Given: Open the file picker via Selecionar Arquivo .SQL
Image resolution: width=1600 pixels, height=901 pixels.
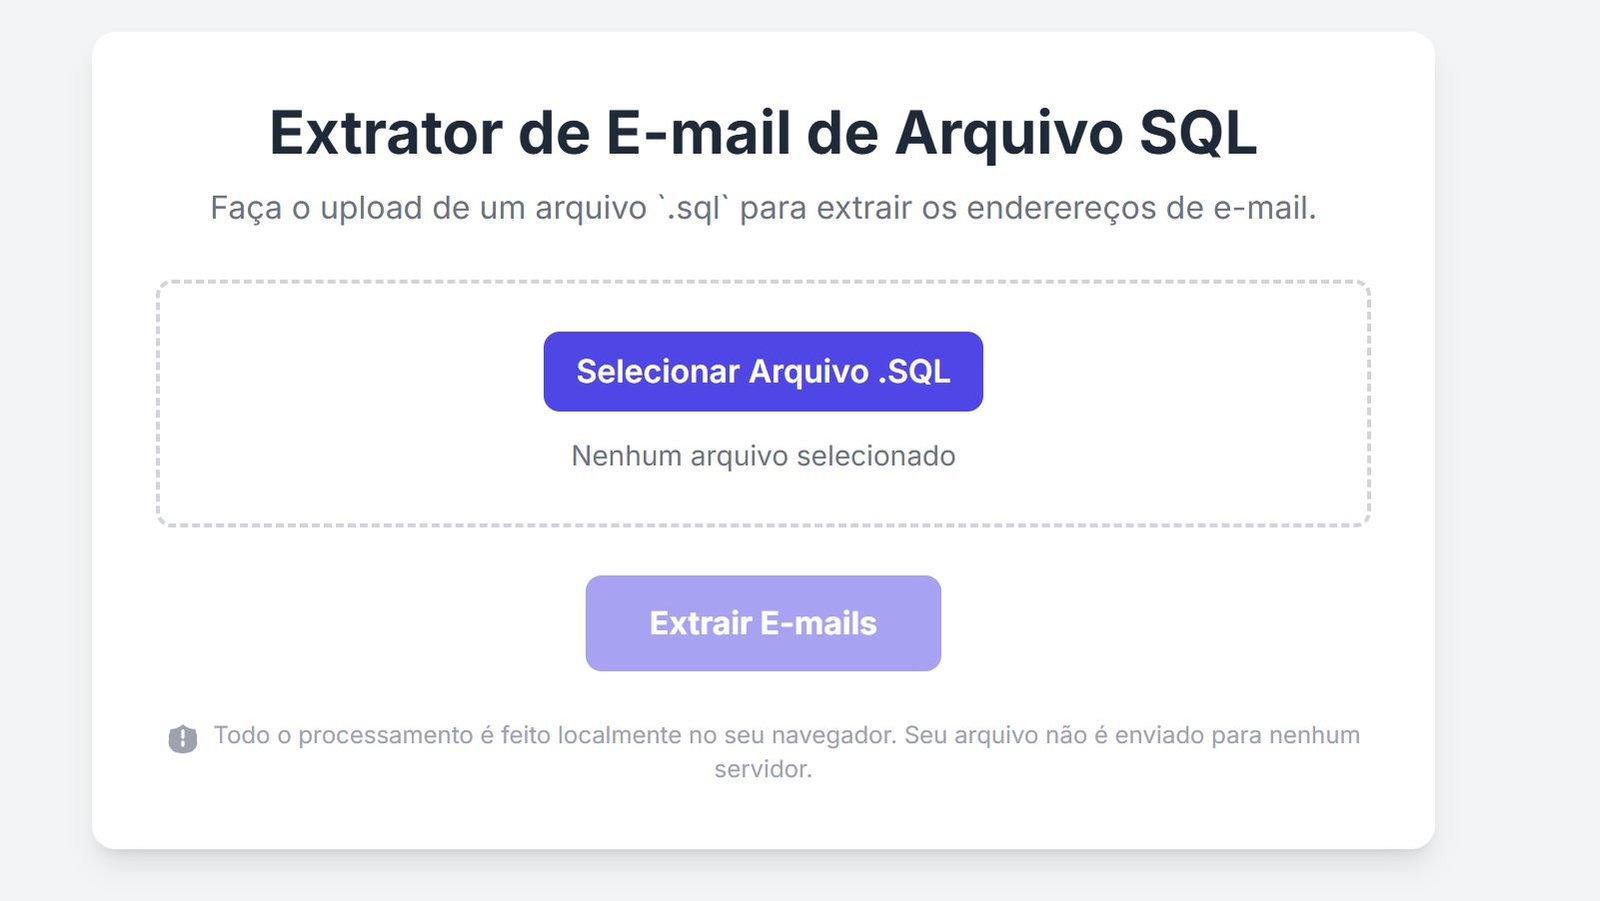Looking at the screenshot, I should (x=762, y=371).
